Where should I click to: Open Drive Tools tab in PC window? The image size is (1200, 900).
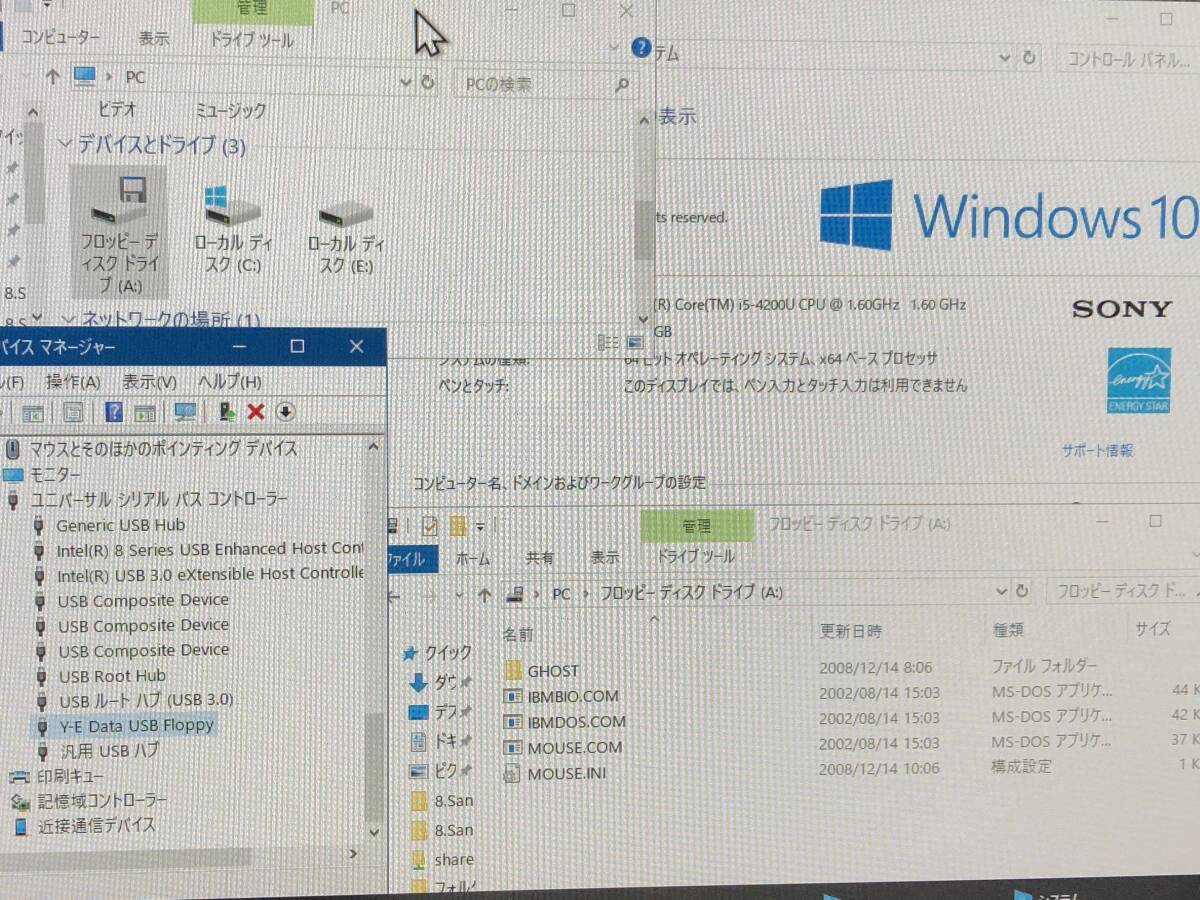coord(251,40)
